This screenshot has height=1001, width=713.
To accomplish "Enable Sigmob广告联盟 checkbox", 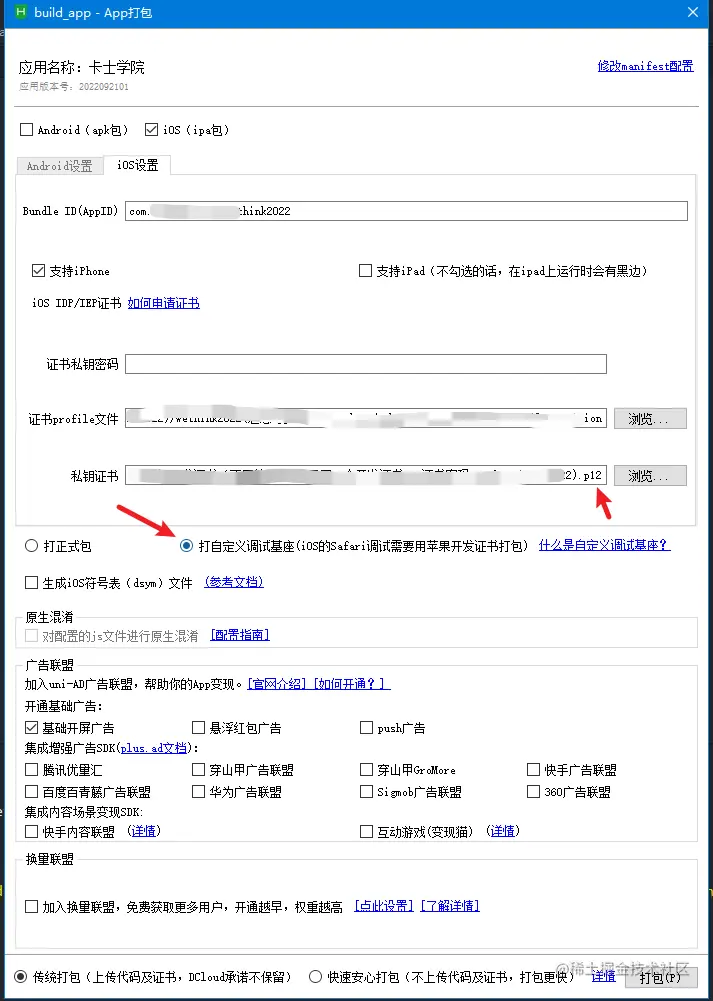I will coord(366,792).
